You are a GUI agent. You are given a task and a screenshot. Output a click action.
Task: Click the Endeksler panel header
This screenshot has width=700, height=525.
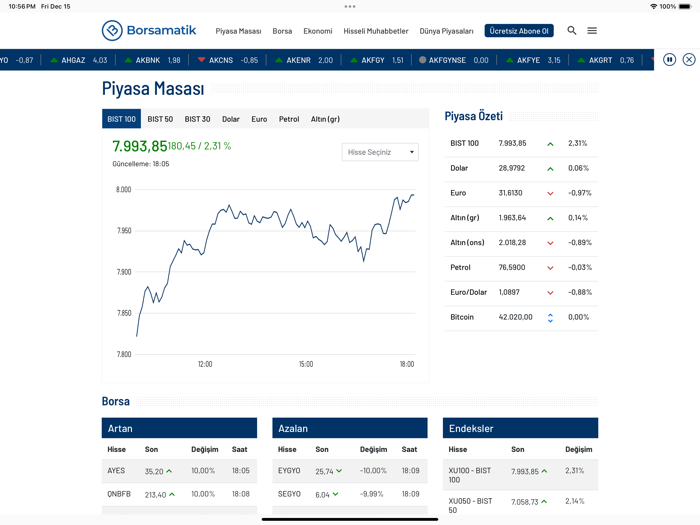pos(521,428)
